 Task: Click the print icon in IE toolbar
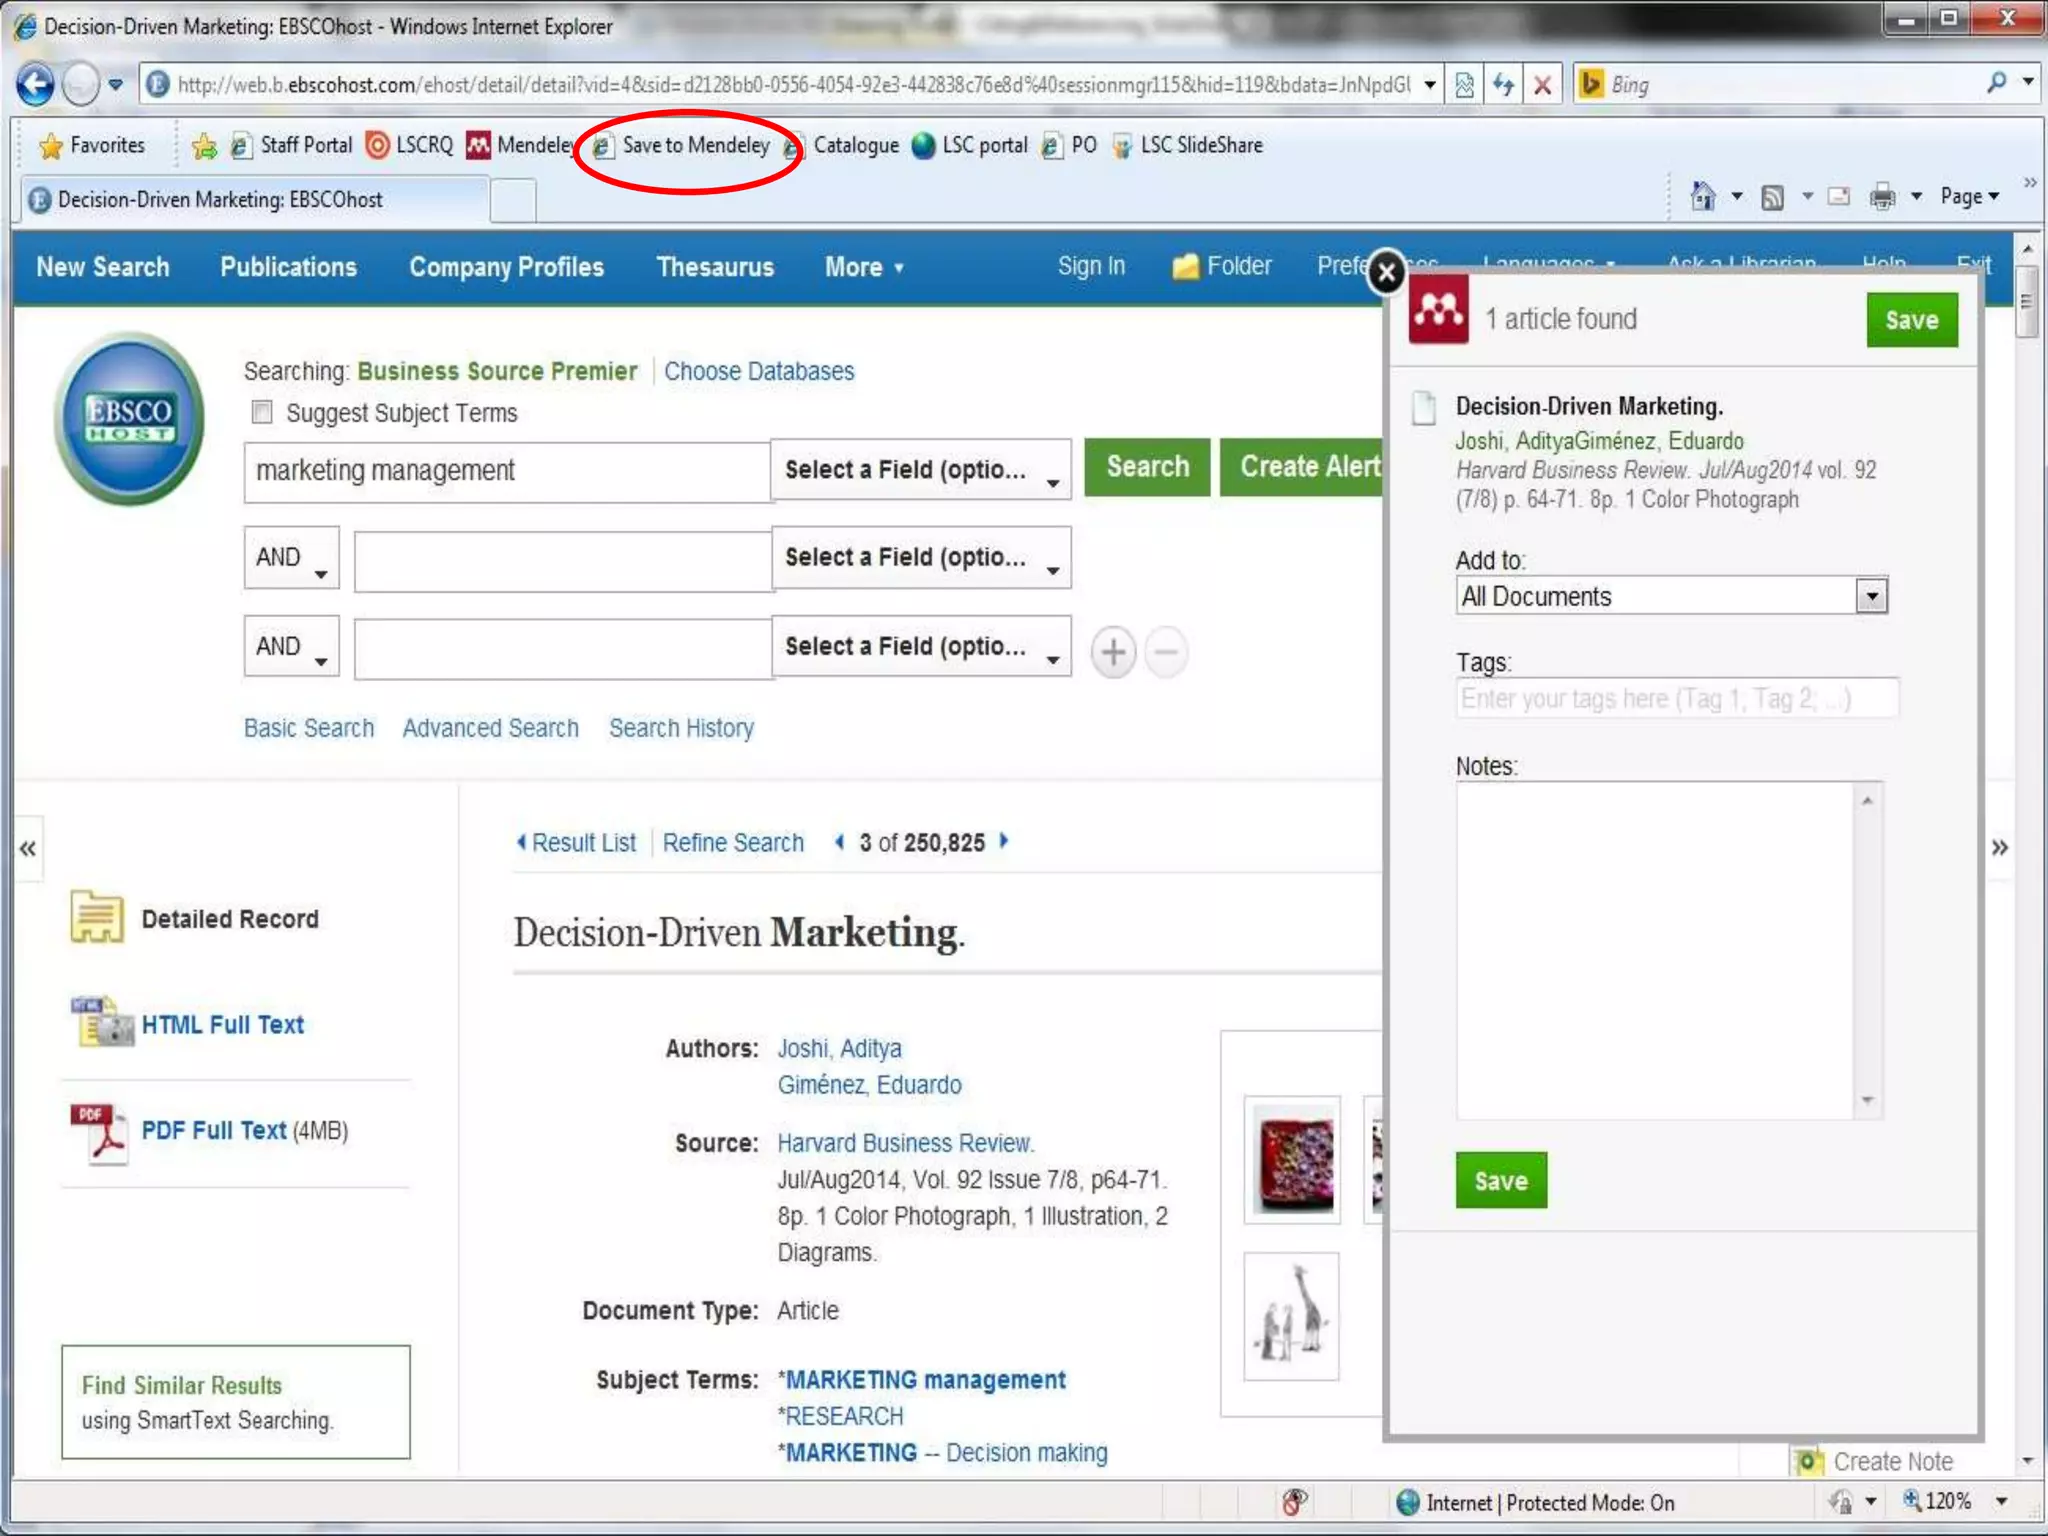(1882, 196)
